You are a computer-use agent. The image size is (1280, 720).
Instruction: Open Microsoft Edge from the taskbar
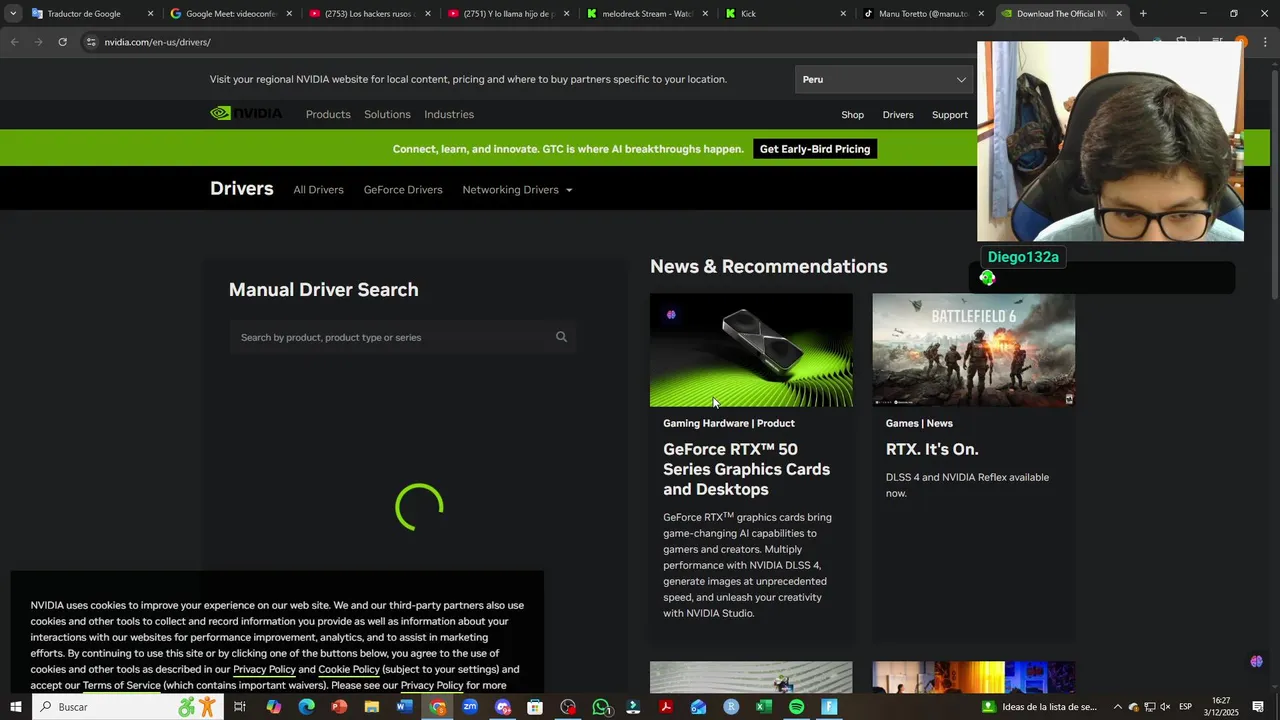(306, 707)
